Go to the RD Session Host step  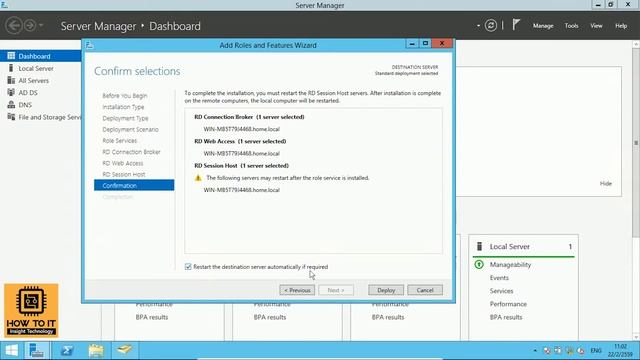click(x=124, y=174)
